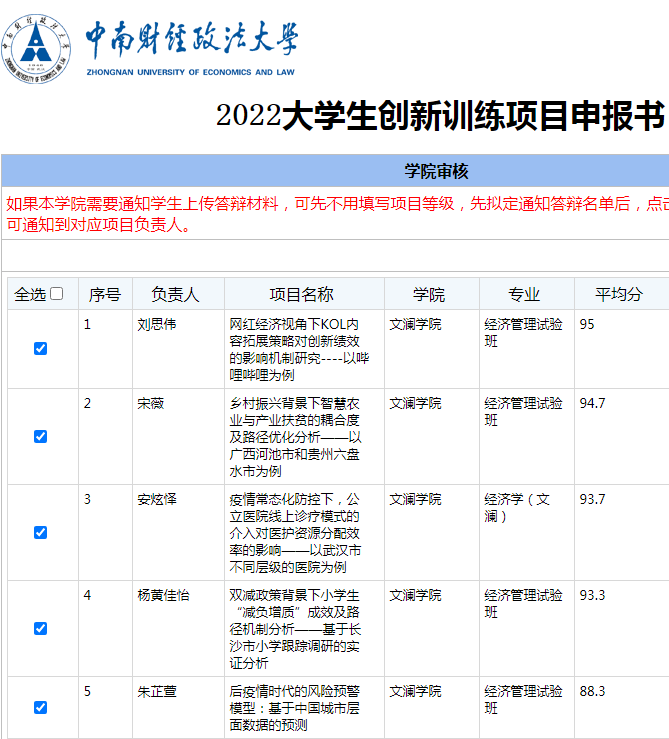Click the 平均分 column header
The width and height of the screenshot is (669, 739).
click(618, 294)
